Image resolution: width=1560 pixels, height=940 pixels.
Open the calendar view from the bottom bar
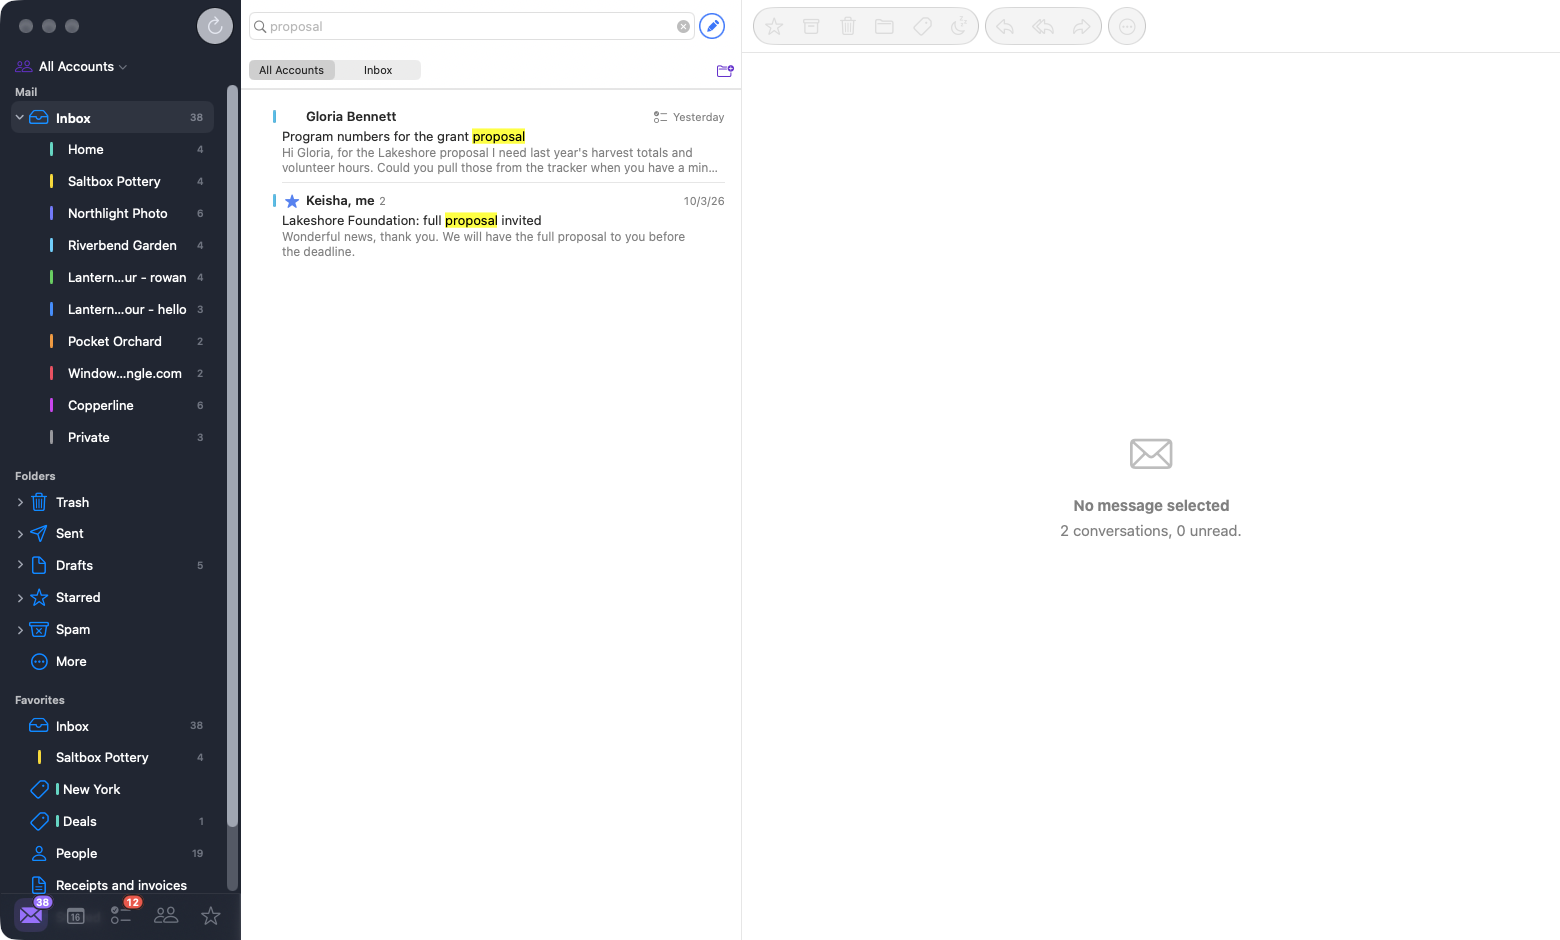(76, 915)
